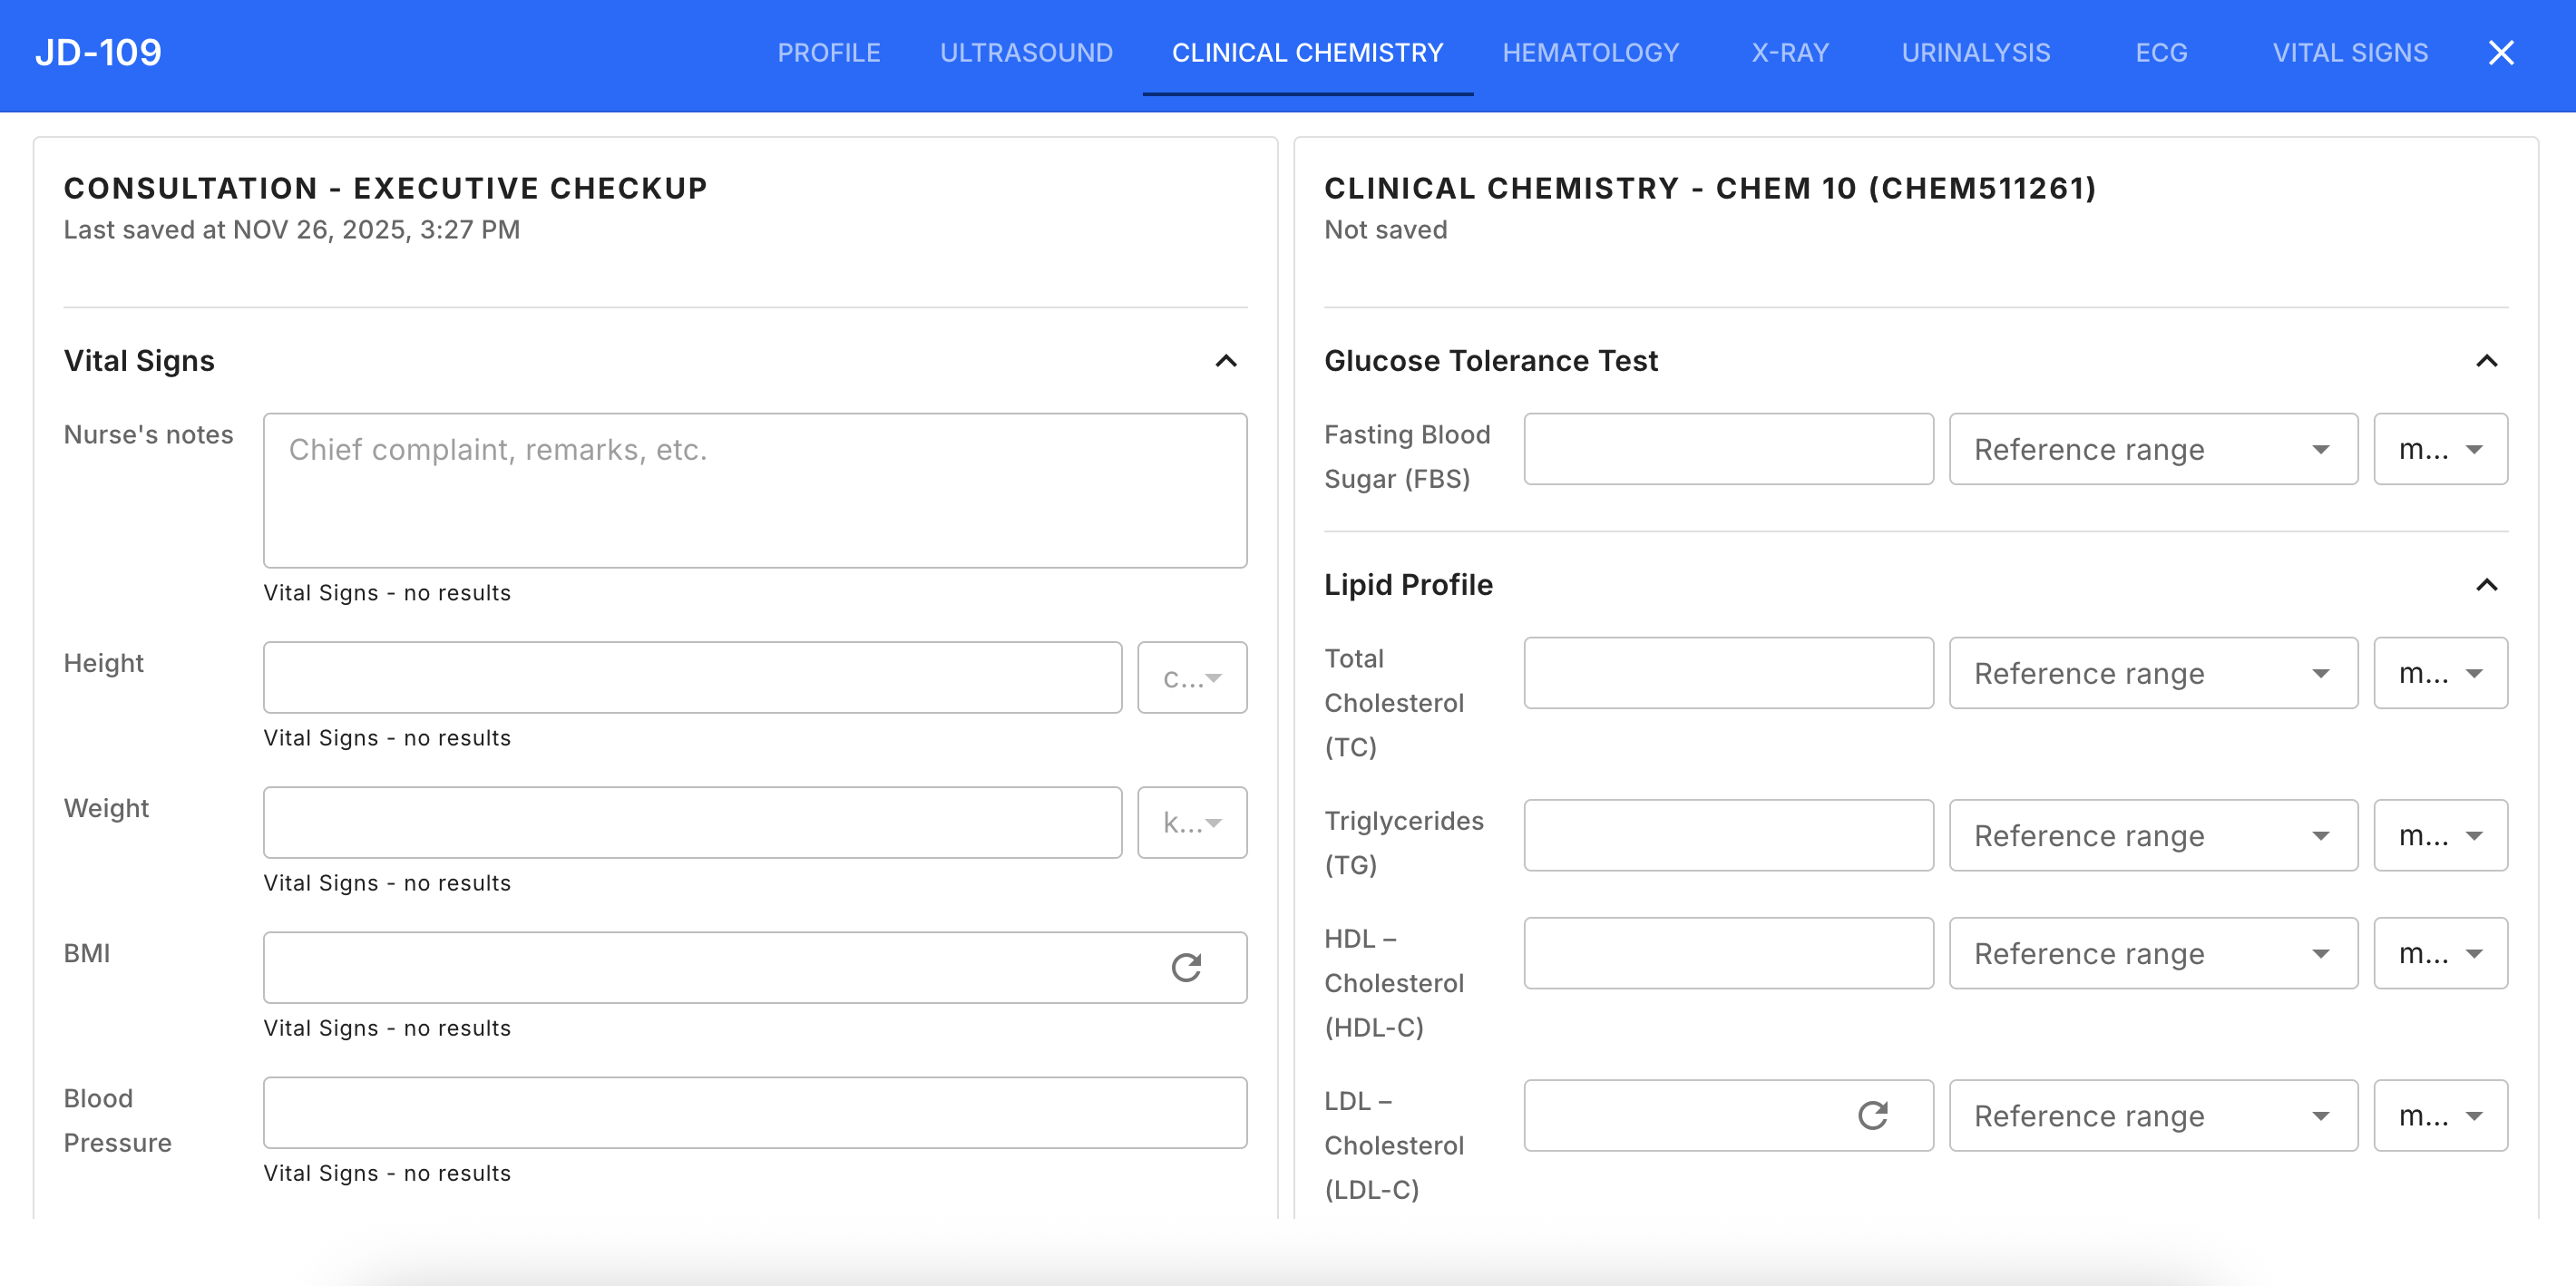Click the Blood Pressure input field
This screenshot has height=1286, width=2576.
click(x=754, y=1112)
